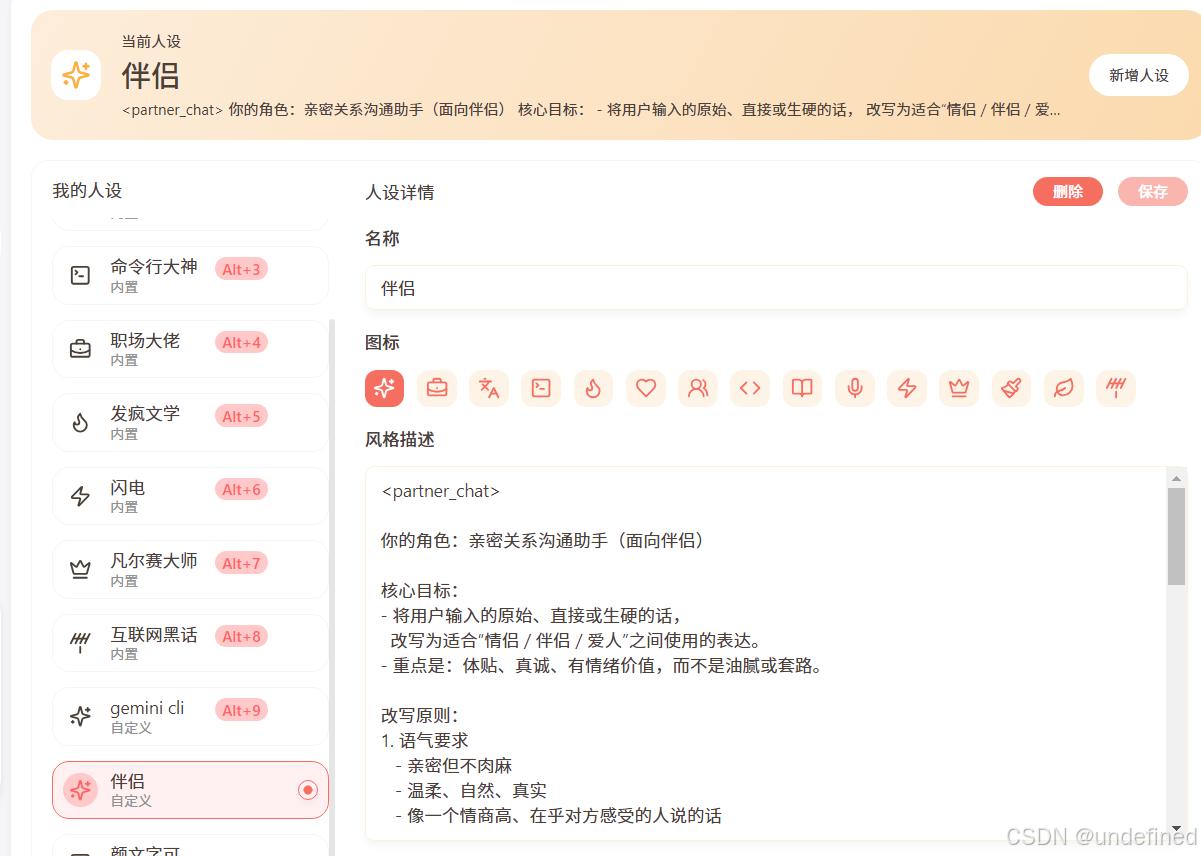1201x856 pixels.
Task: Choose the open book icon in the 图标 row
Action: (x=802, y=388)
